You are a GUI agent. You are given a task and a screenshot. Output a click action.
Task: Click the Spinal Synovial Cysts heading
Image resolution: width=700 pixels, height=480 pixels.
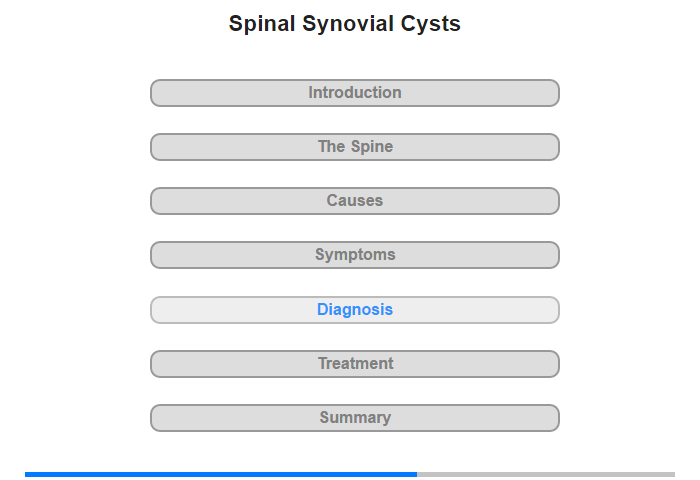tap(345, 24)
